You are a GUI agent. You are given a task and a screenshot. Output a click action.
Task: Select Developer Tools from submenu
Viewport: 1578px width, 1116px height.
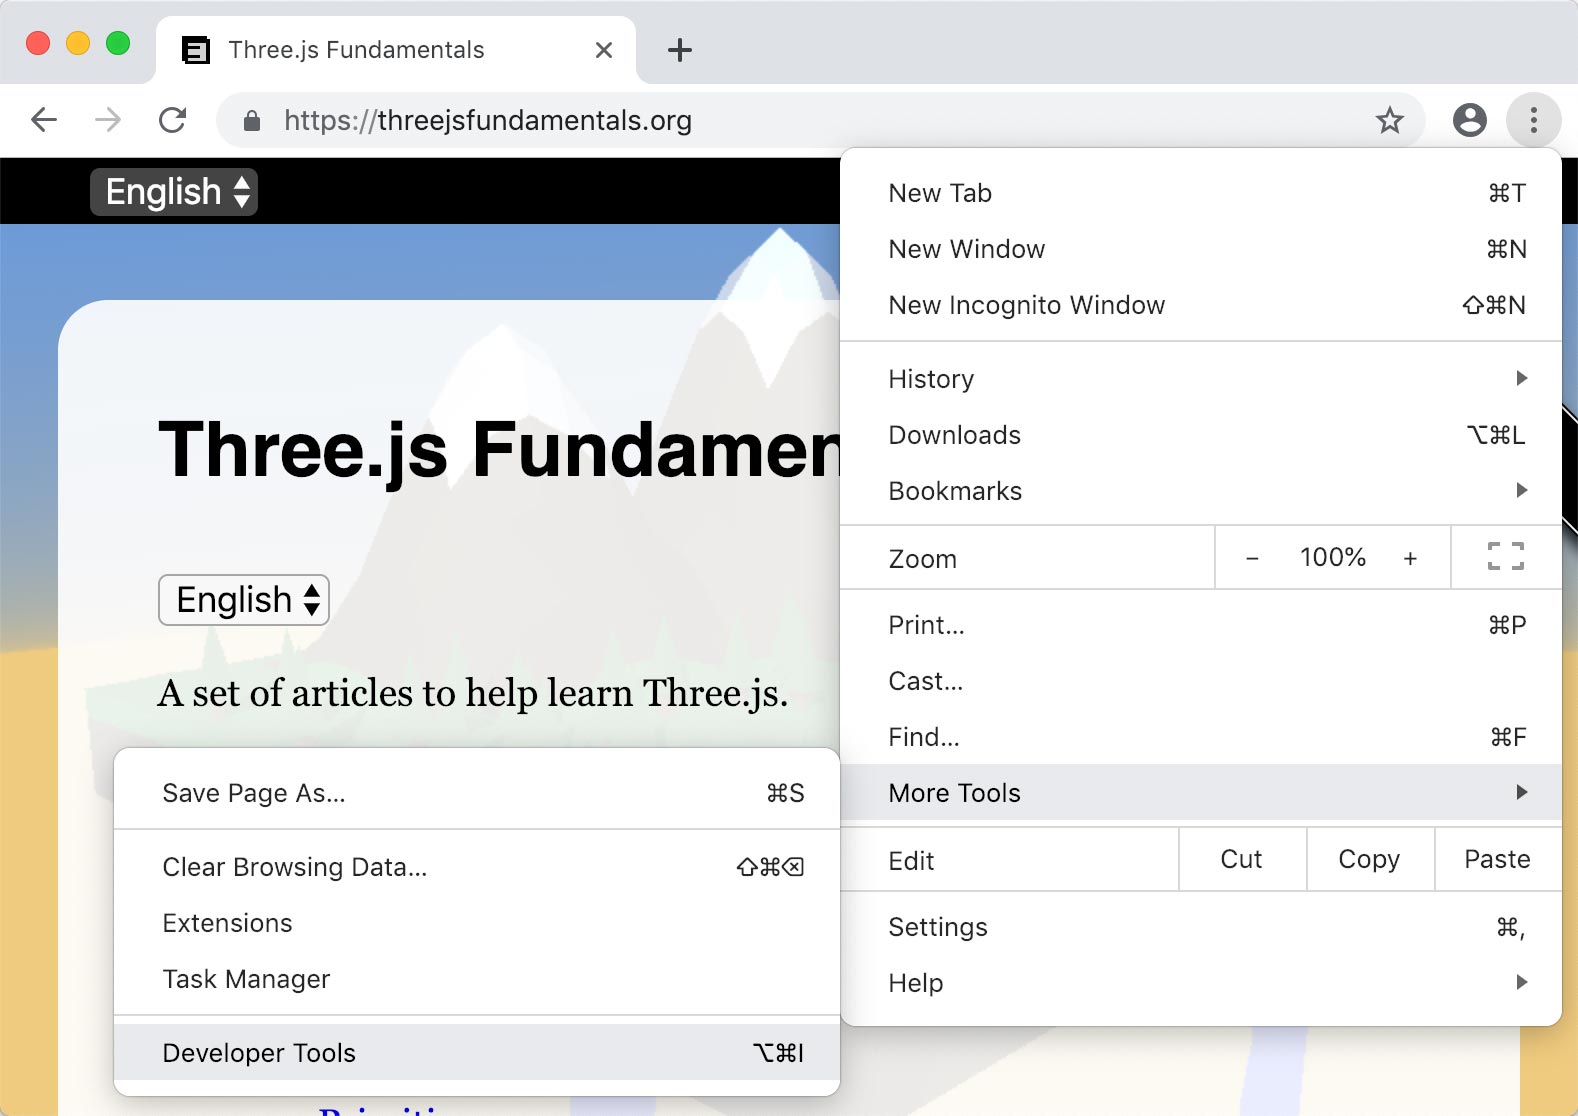click(477, 1053)
